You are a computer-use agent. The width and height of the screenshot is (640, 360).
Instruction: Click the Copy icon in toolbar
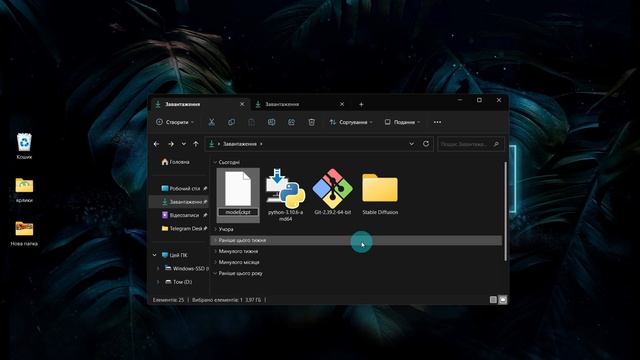(231, 122)
